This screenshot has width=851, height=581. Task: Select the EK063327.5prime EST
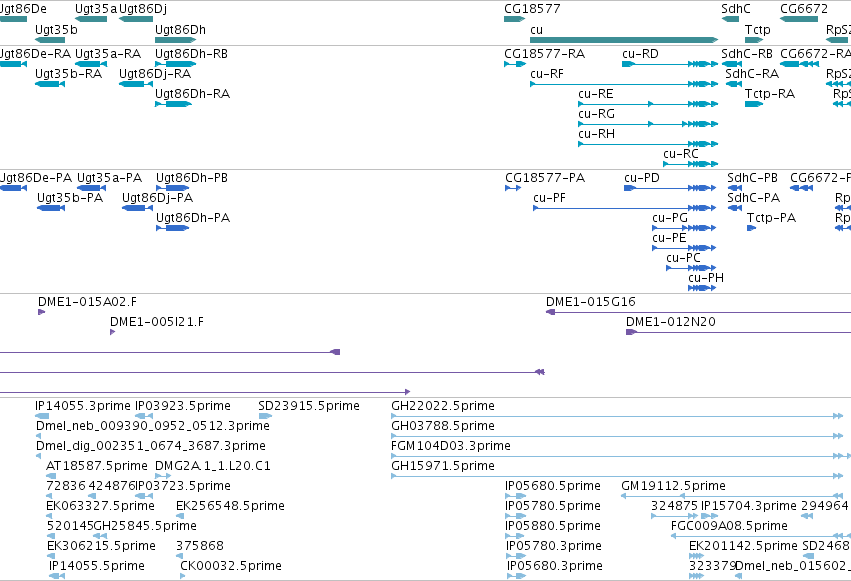[49, 516]
